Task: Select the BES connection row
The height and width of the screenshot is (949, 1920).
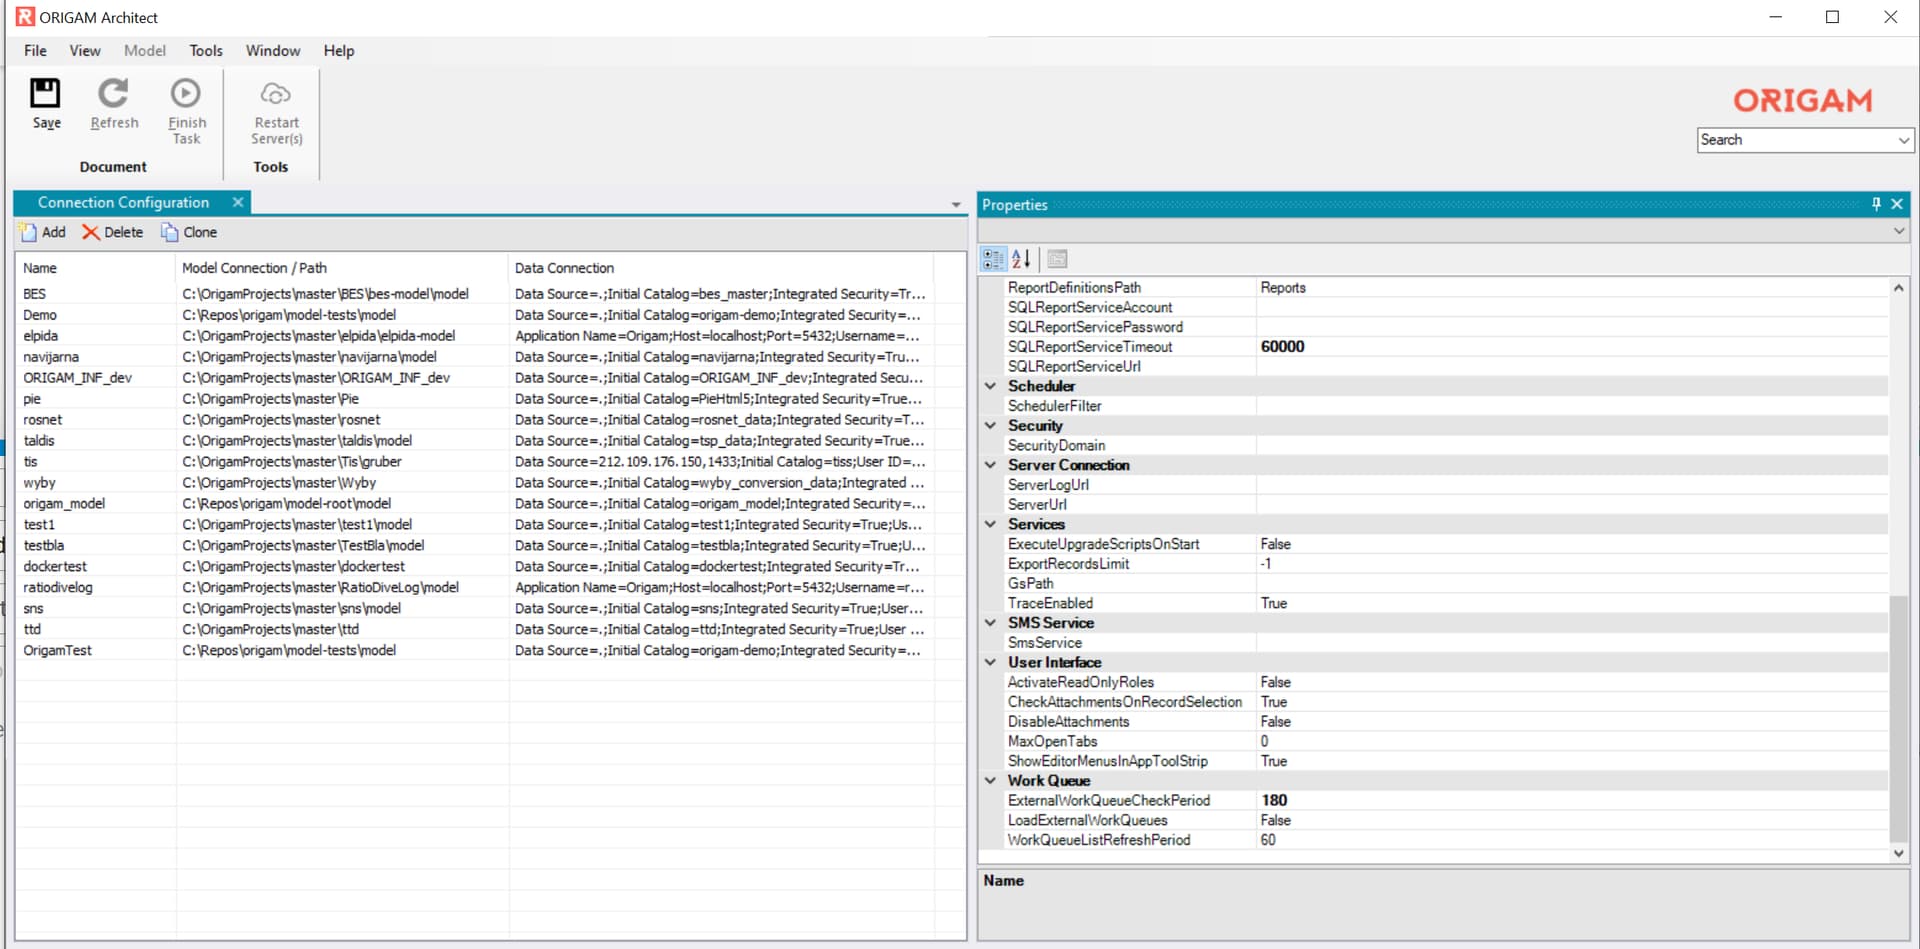Action: (x=475, y=294)
